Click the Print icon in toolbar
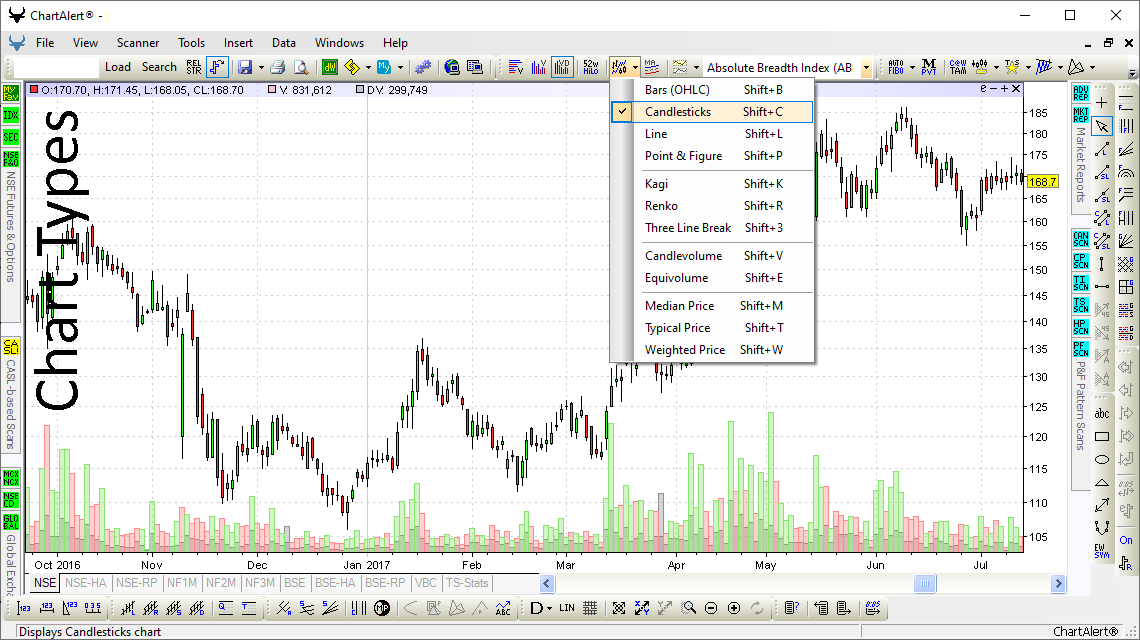Viewport: 1140px width, 640px height. click(x=278, y=67)
